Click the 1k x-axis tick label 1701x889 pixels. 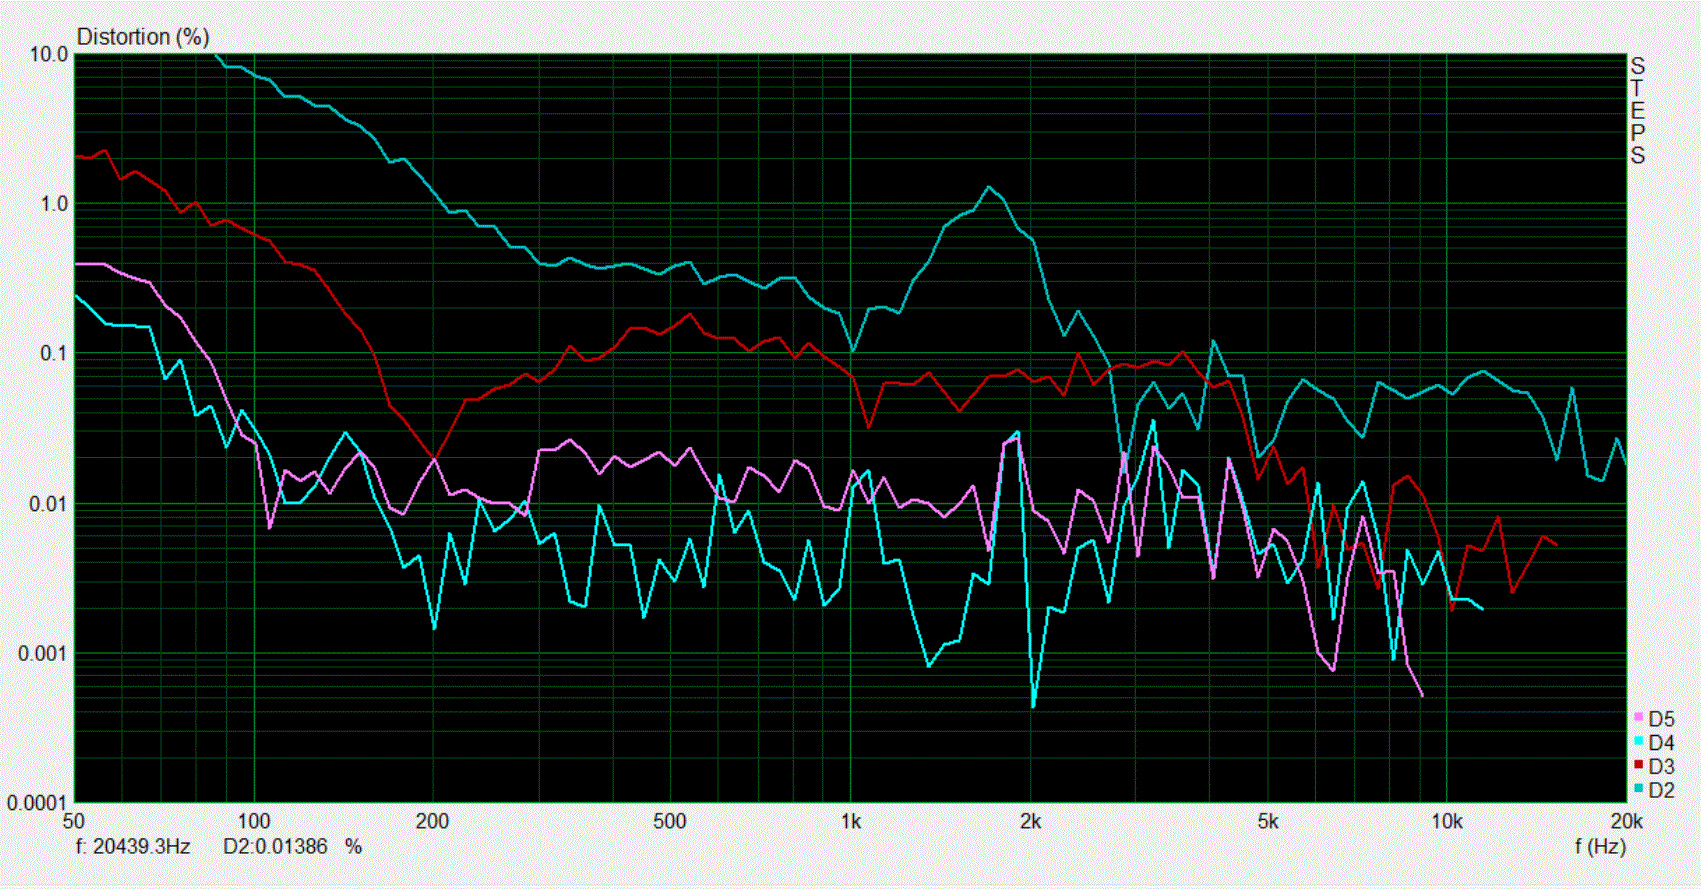tap(851, 822)
